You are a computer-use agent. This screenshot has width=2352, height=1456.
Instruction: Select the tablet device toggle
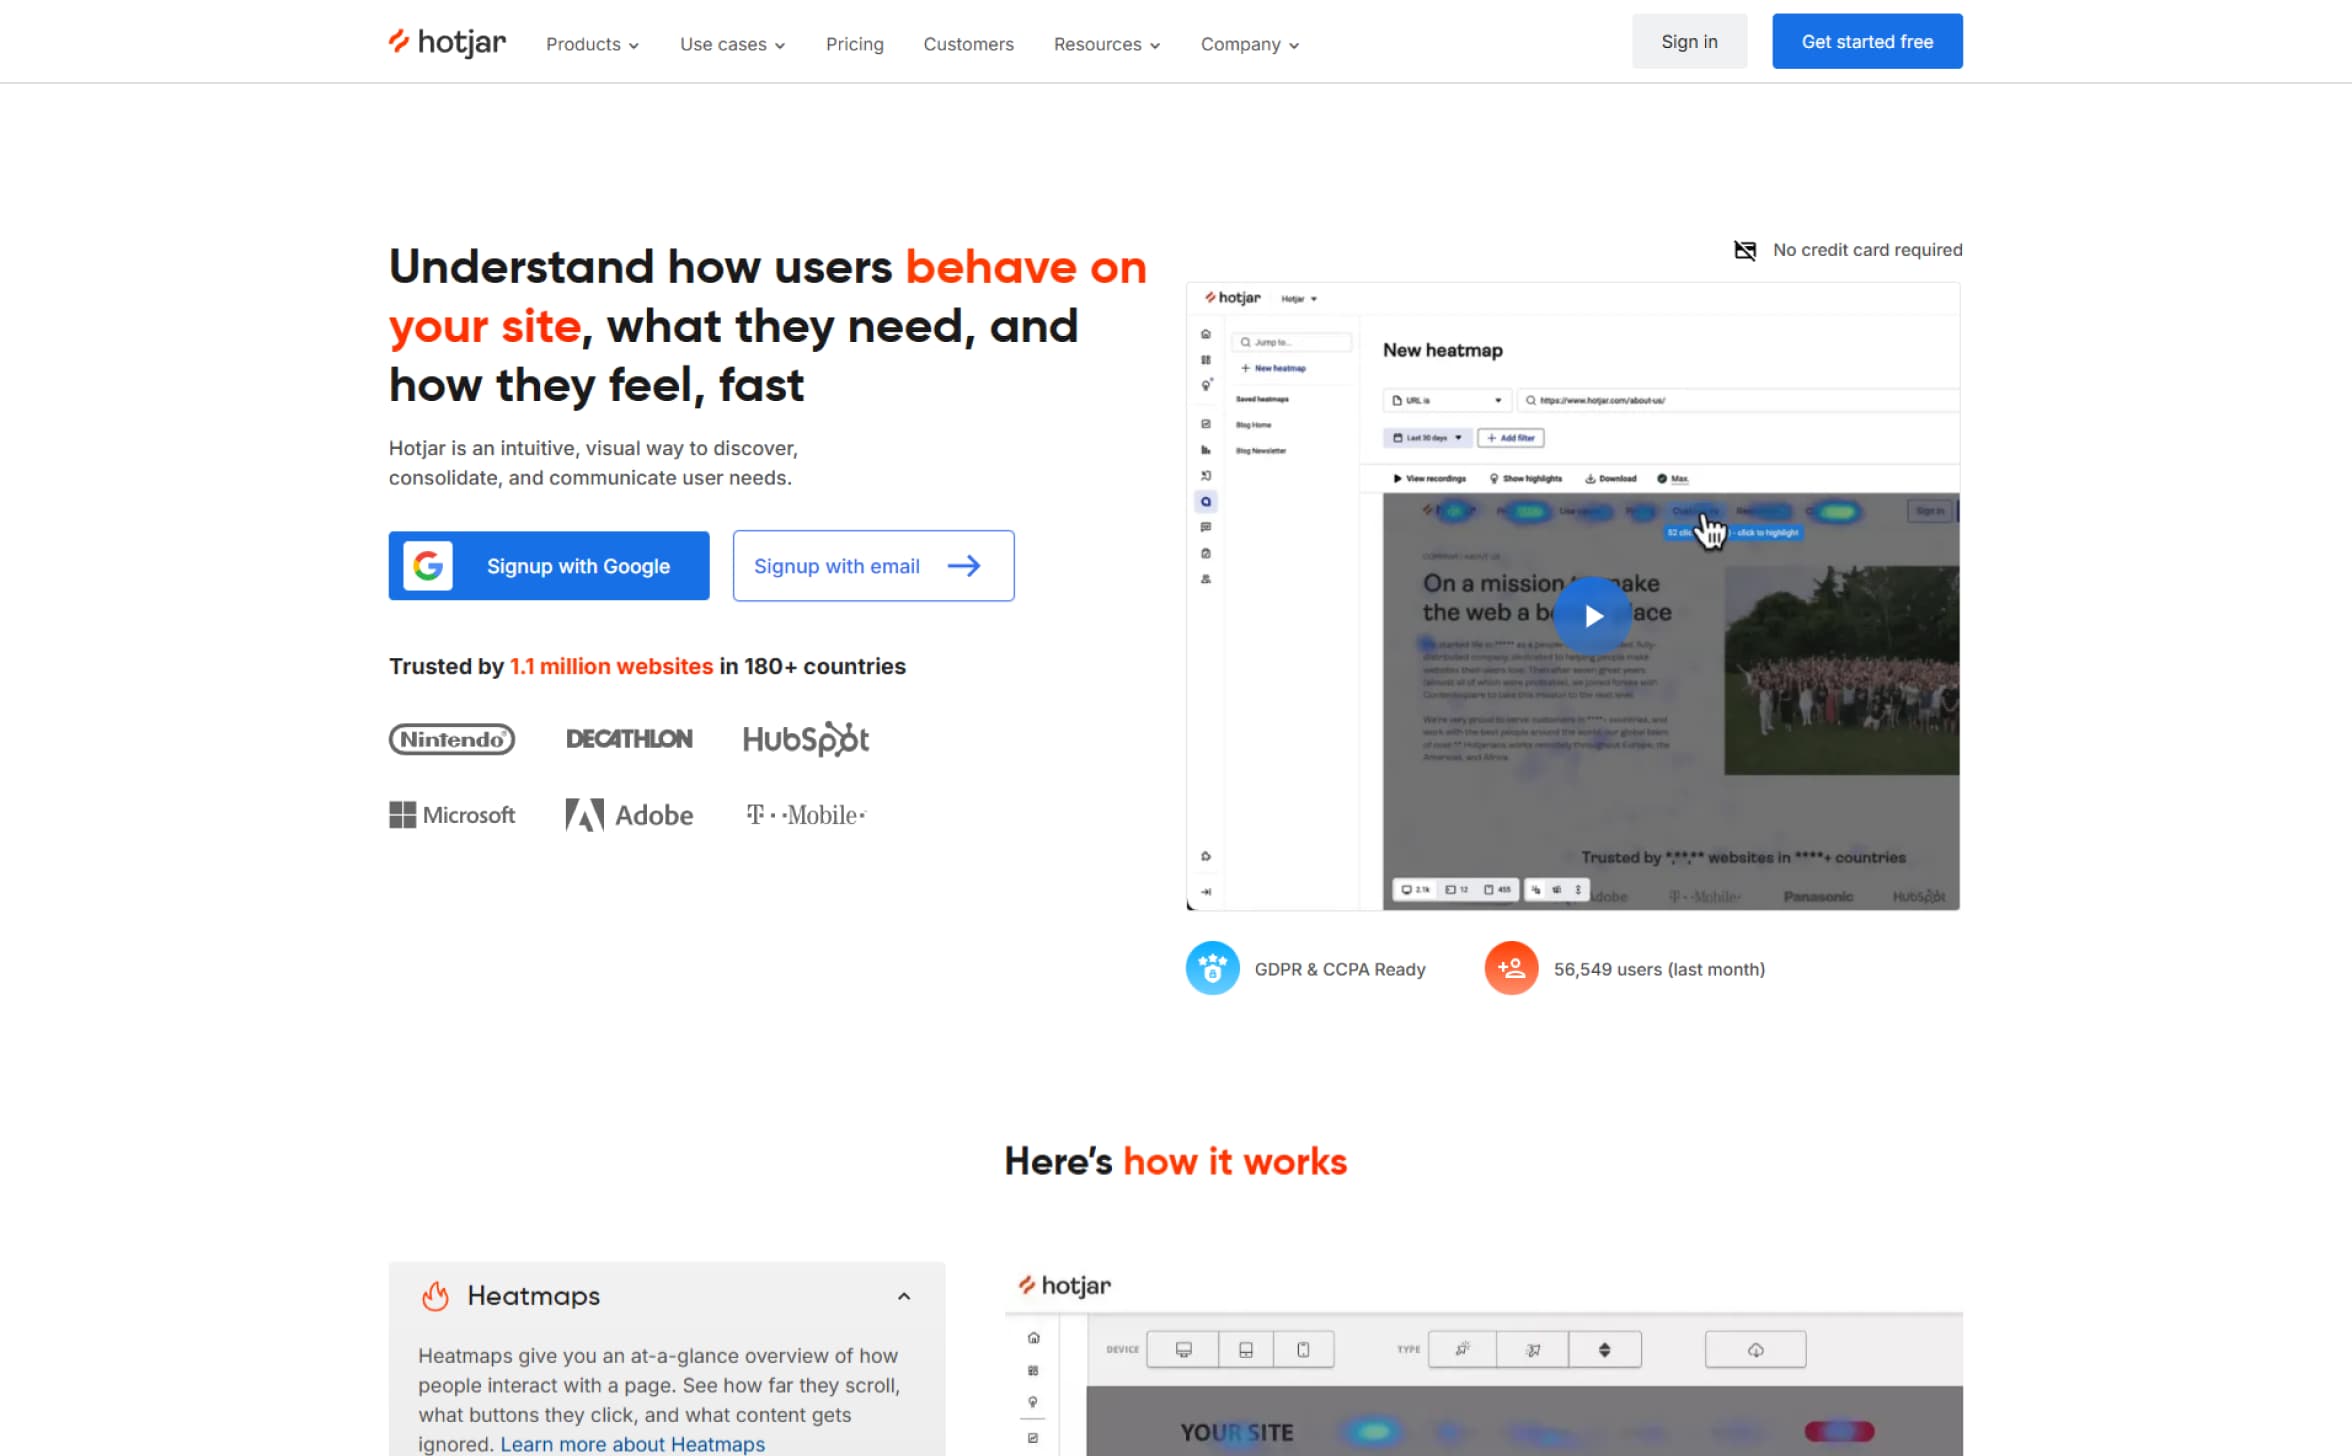coord(1245,1350)
